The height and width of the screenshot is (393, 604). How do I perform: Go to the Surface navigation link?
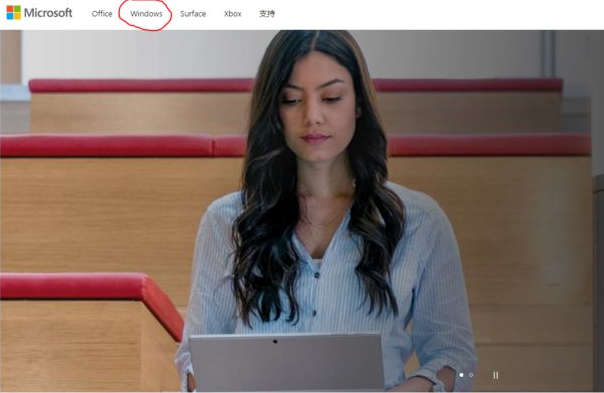coord(193,13)
